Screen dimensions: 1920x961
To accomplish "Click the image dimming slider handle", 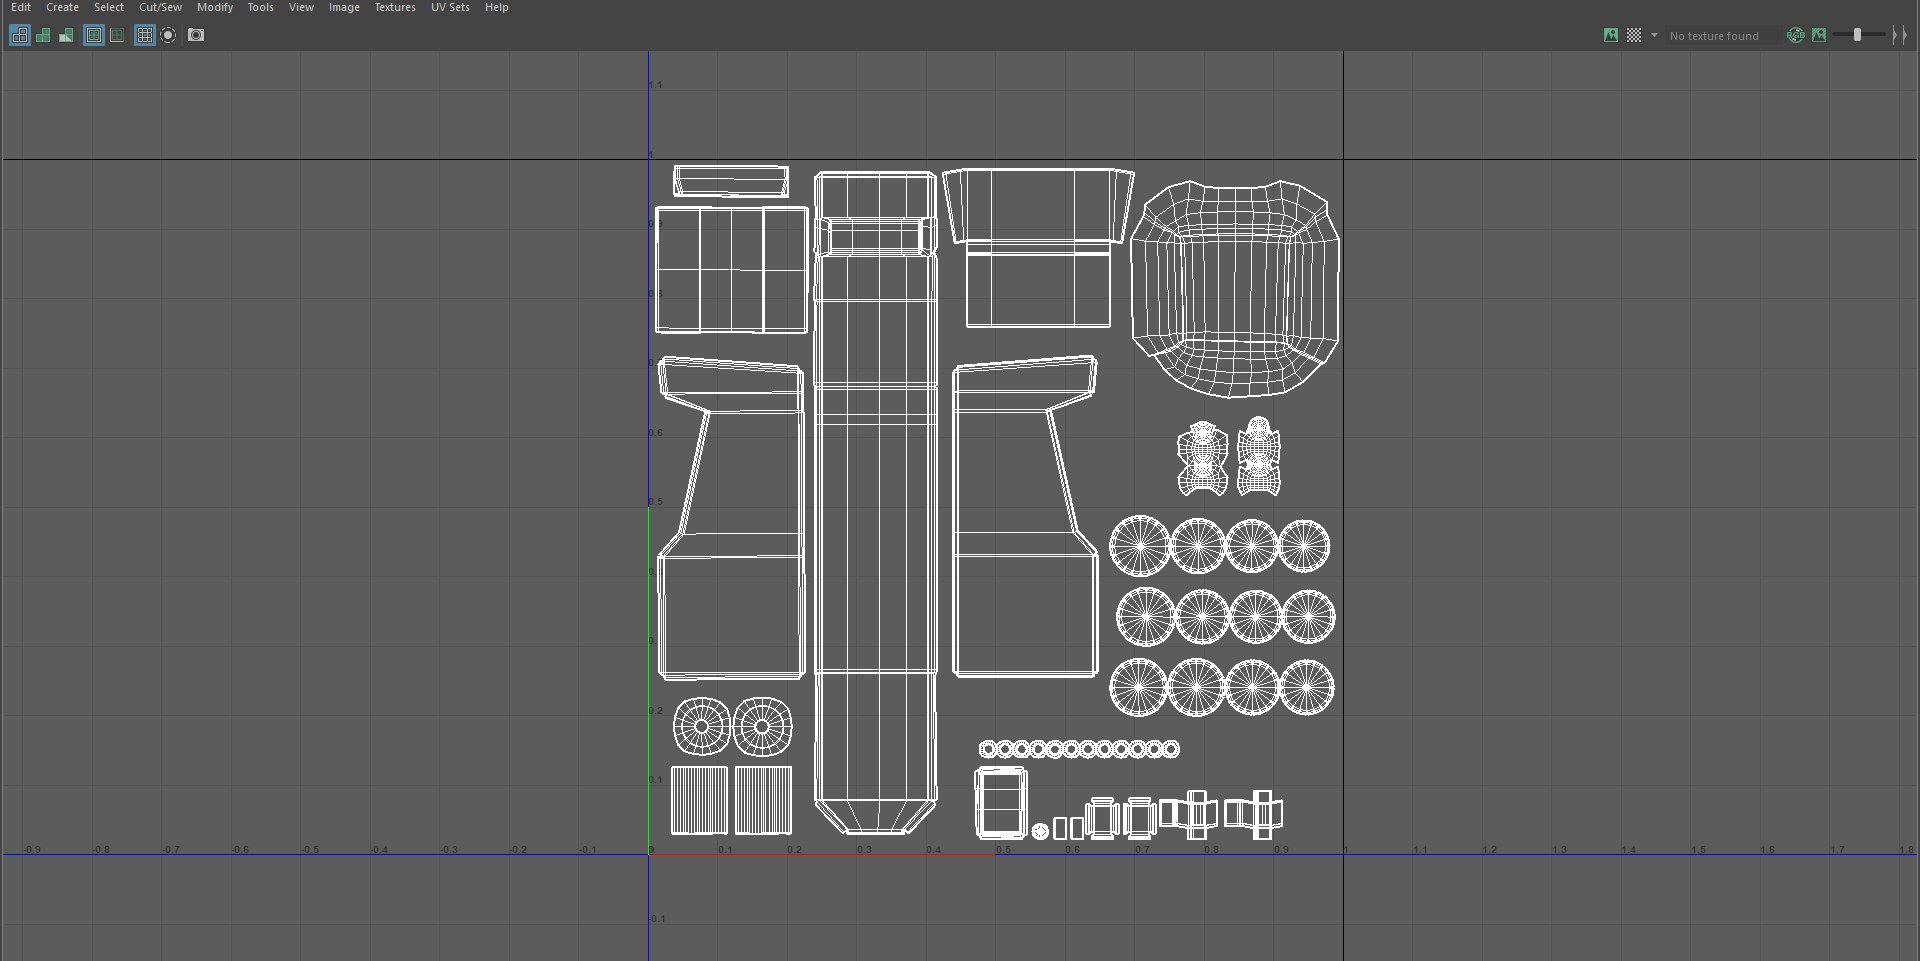I will [x=1857, y=35].
